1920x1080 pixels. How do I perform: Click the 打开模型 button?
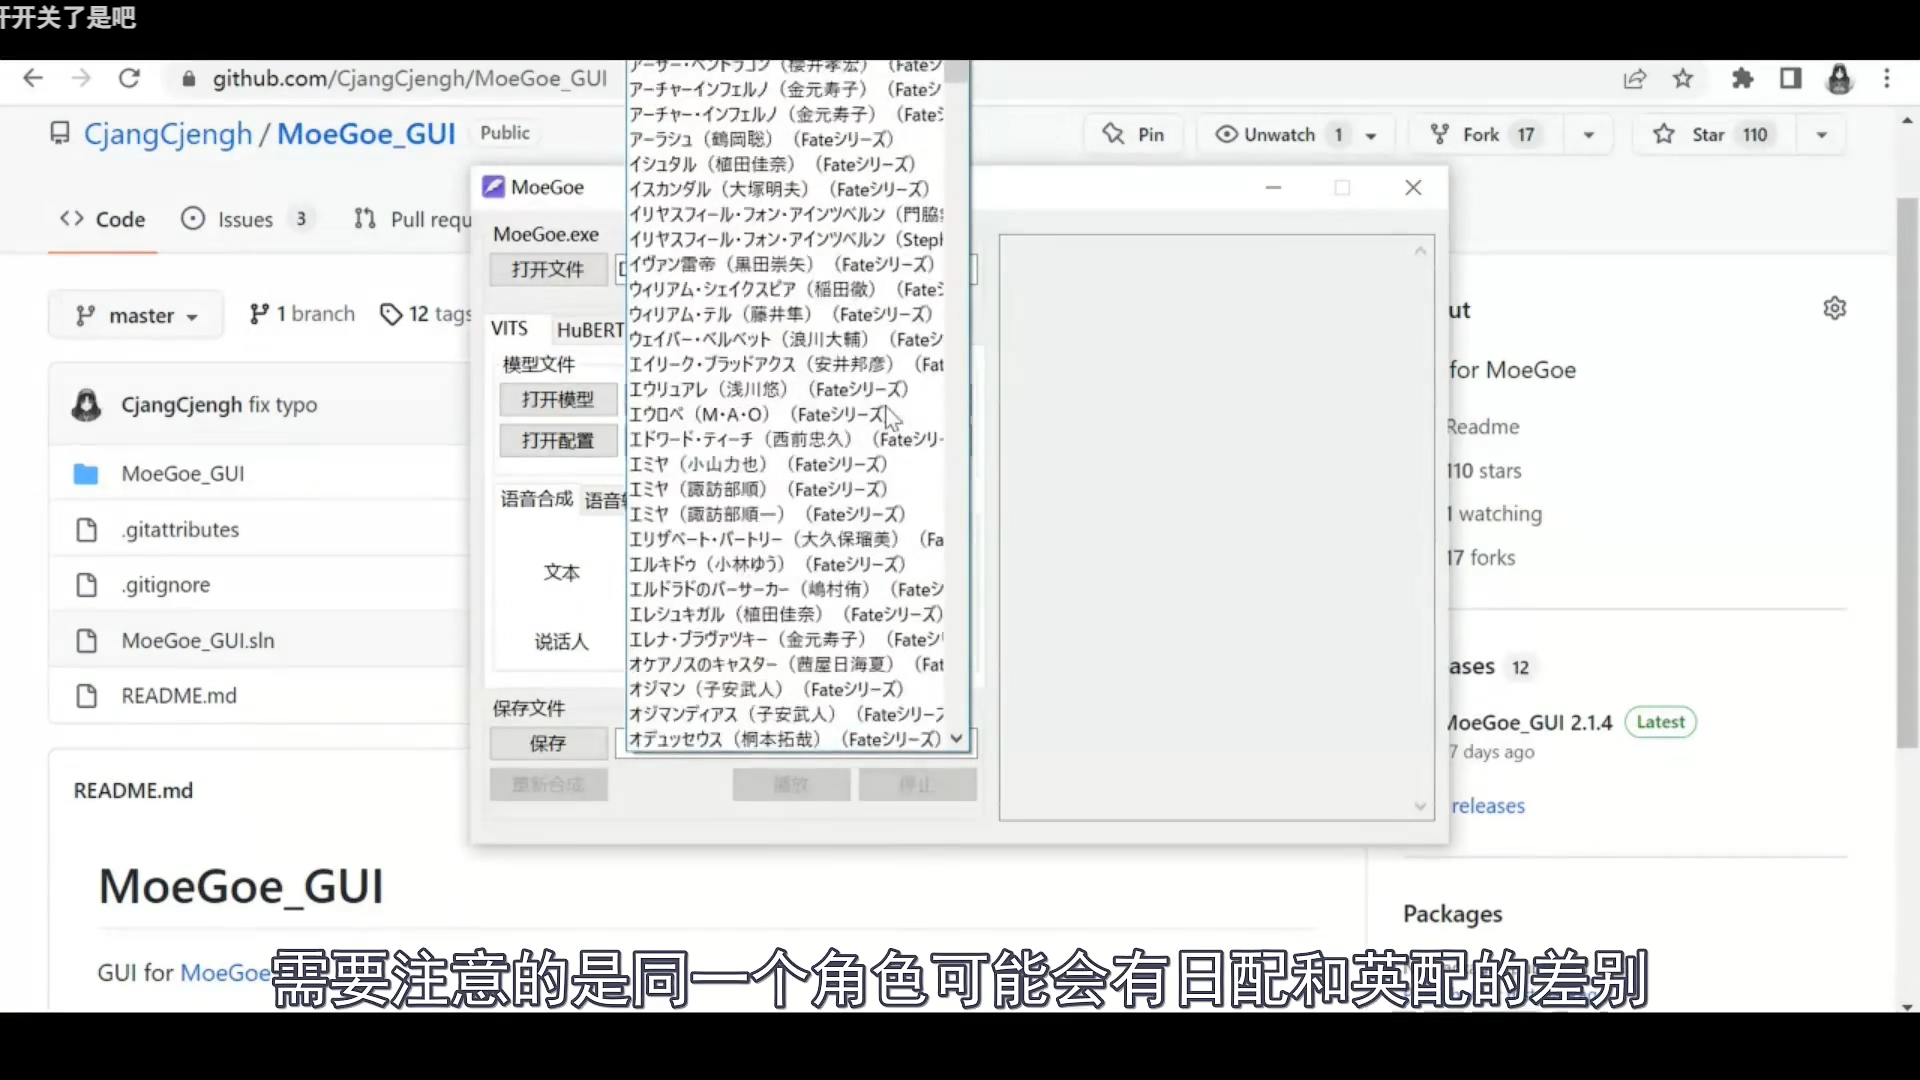coord(557,399)
